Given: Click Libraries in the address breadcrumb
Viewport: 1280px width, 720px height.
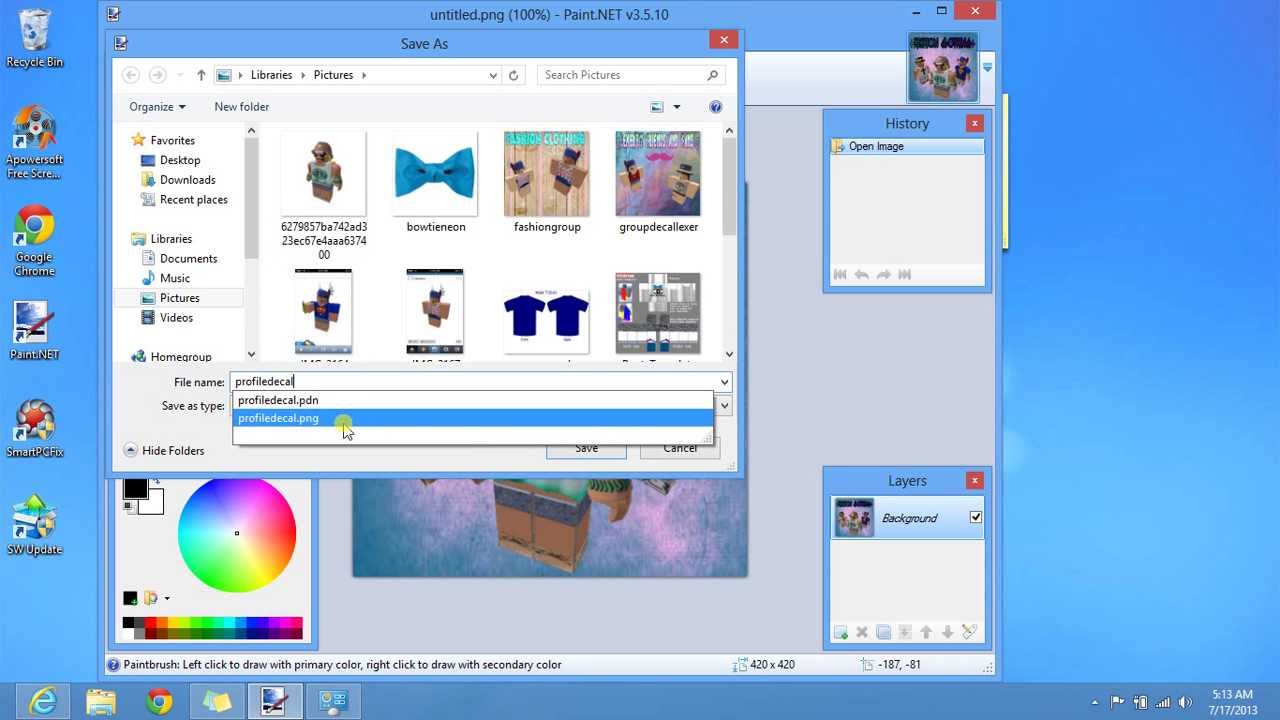Looking at the screenshot, I should tap(271, 75).
